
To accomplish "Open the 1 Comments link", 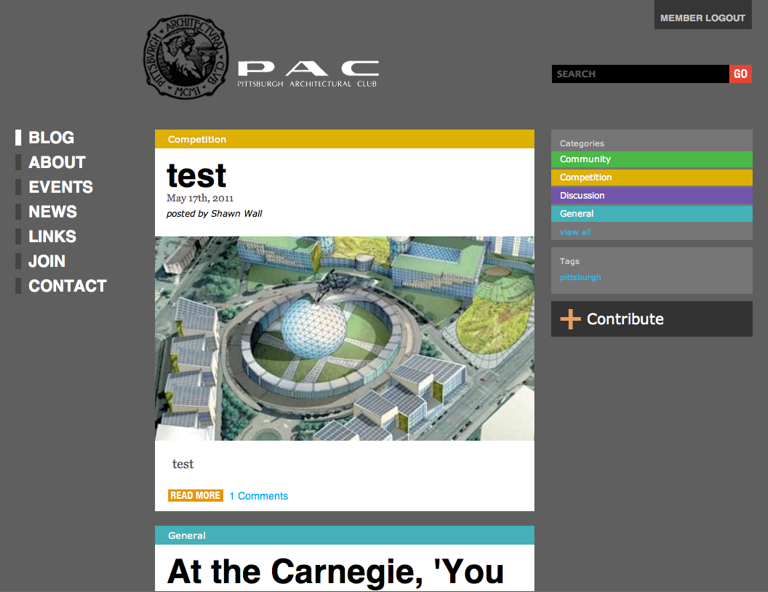I will [259, 496].
